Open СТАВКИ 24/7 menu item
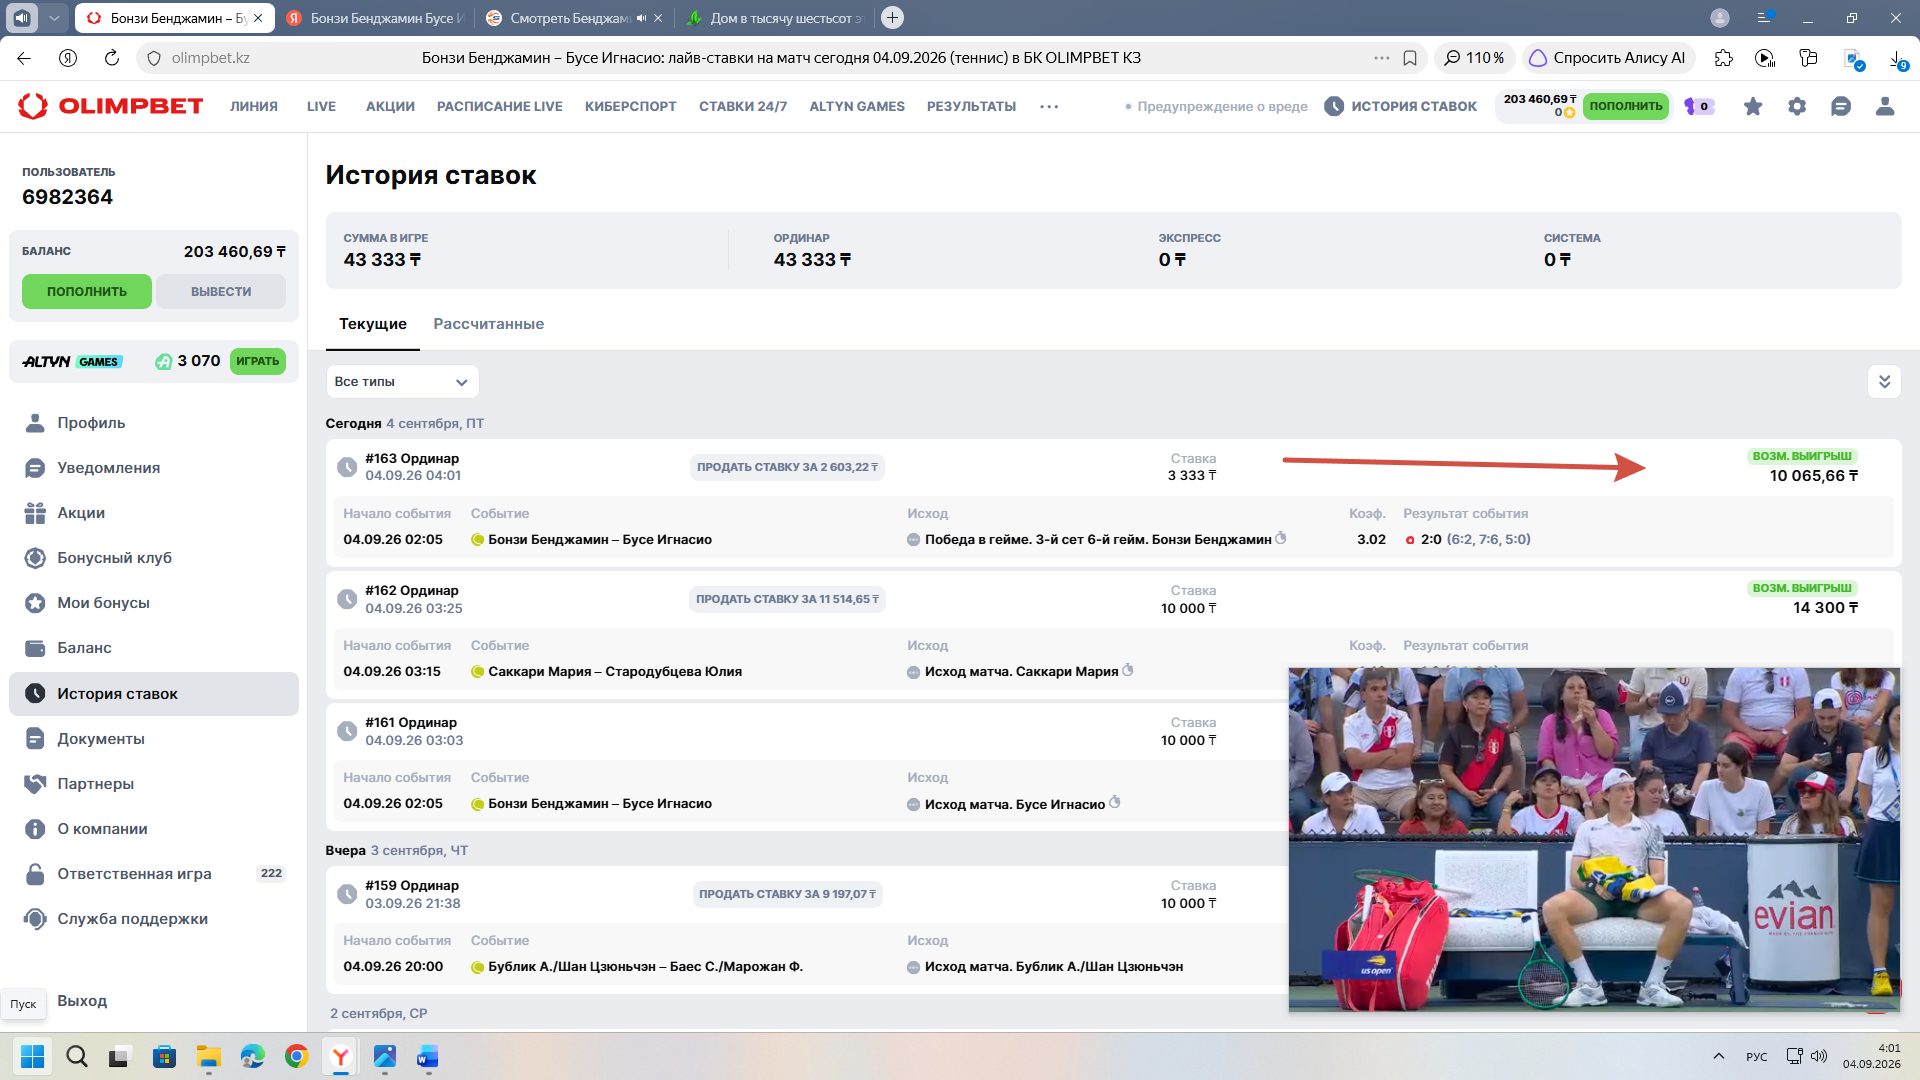1920x1080 pixels. pos(743,106)
